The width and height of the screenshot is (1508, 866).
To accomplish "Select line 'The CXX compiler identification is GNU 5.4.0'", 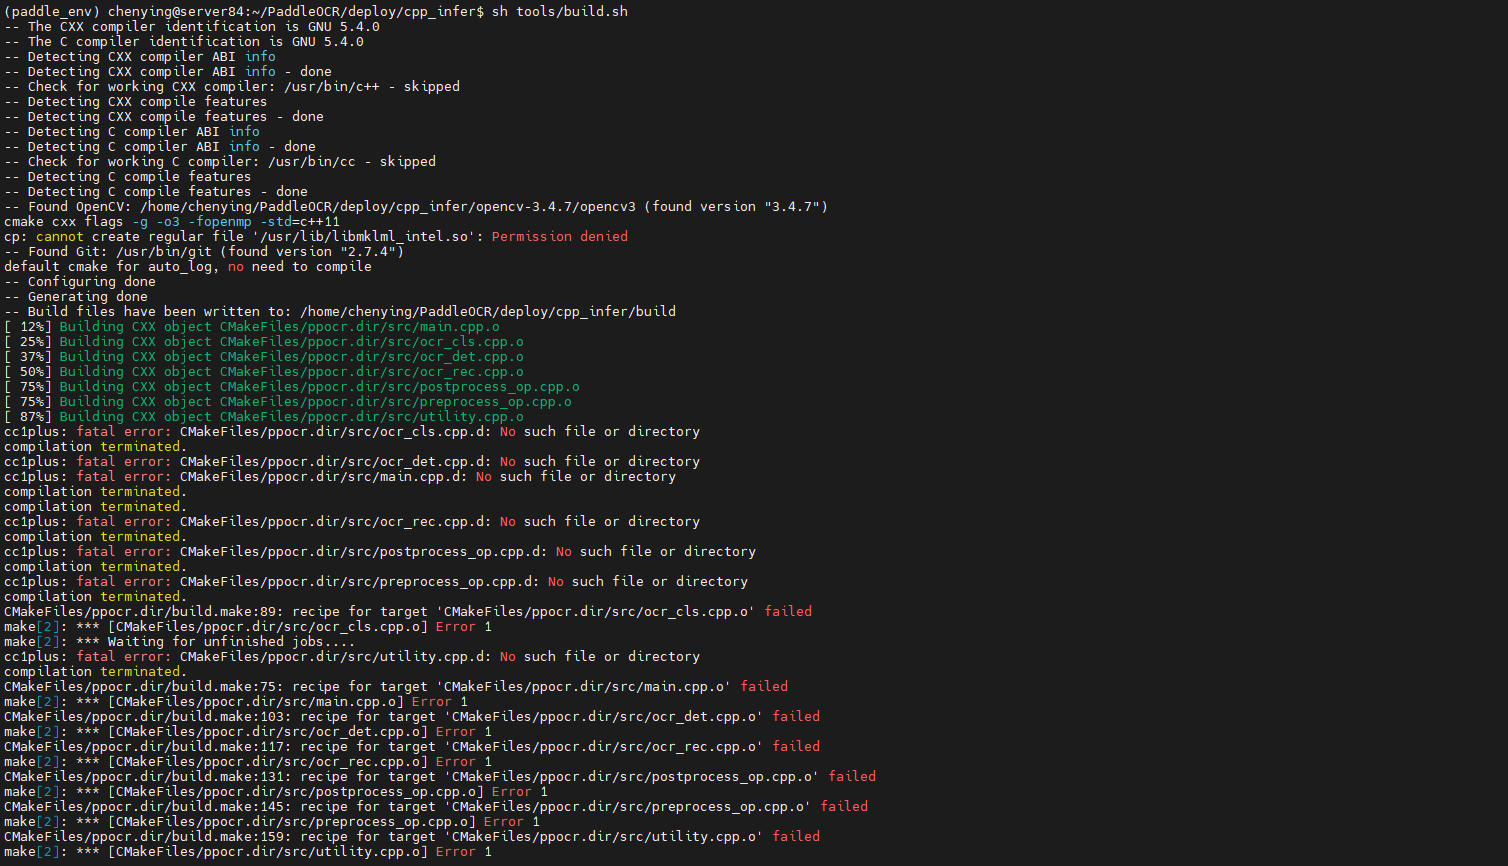I will (x=192, y=26).
